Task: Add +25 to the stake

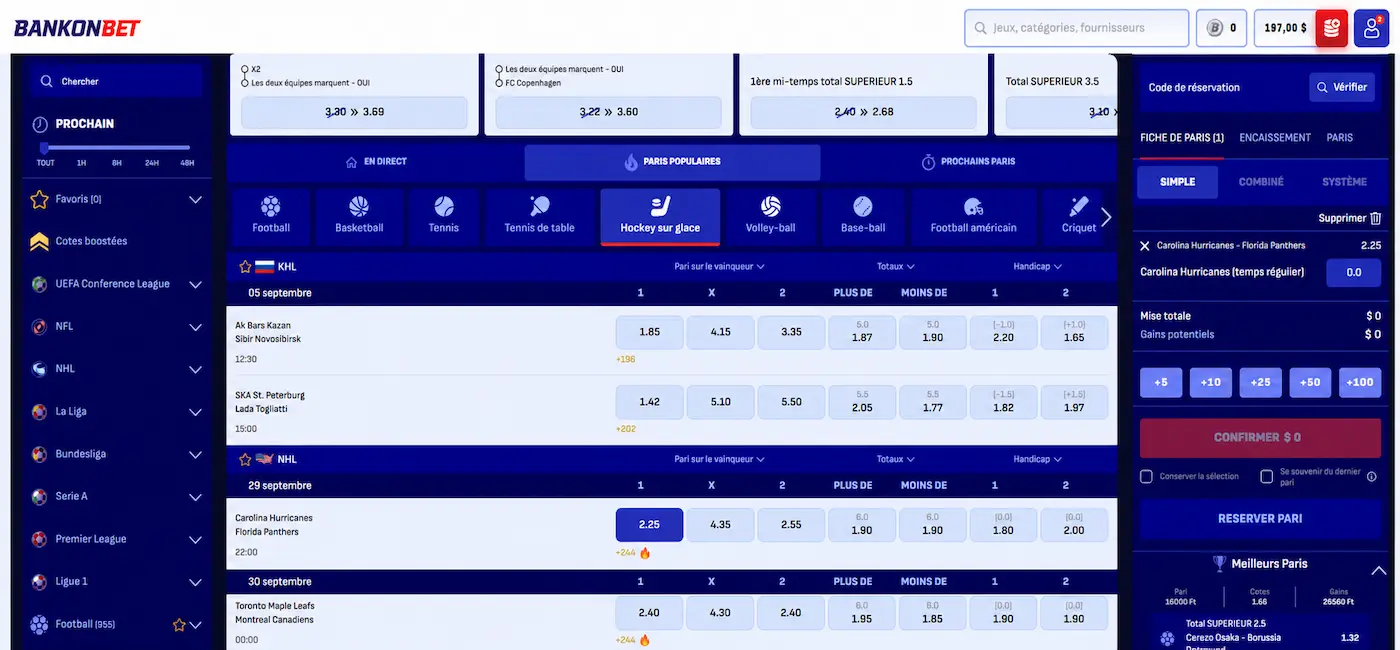Action: 1260,383
